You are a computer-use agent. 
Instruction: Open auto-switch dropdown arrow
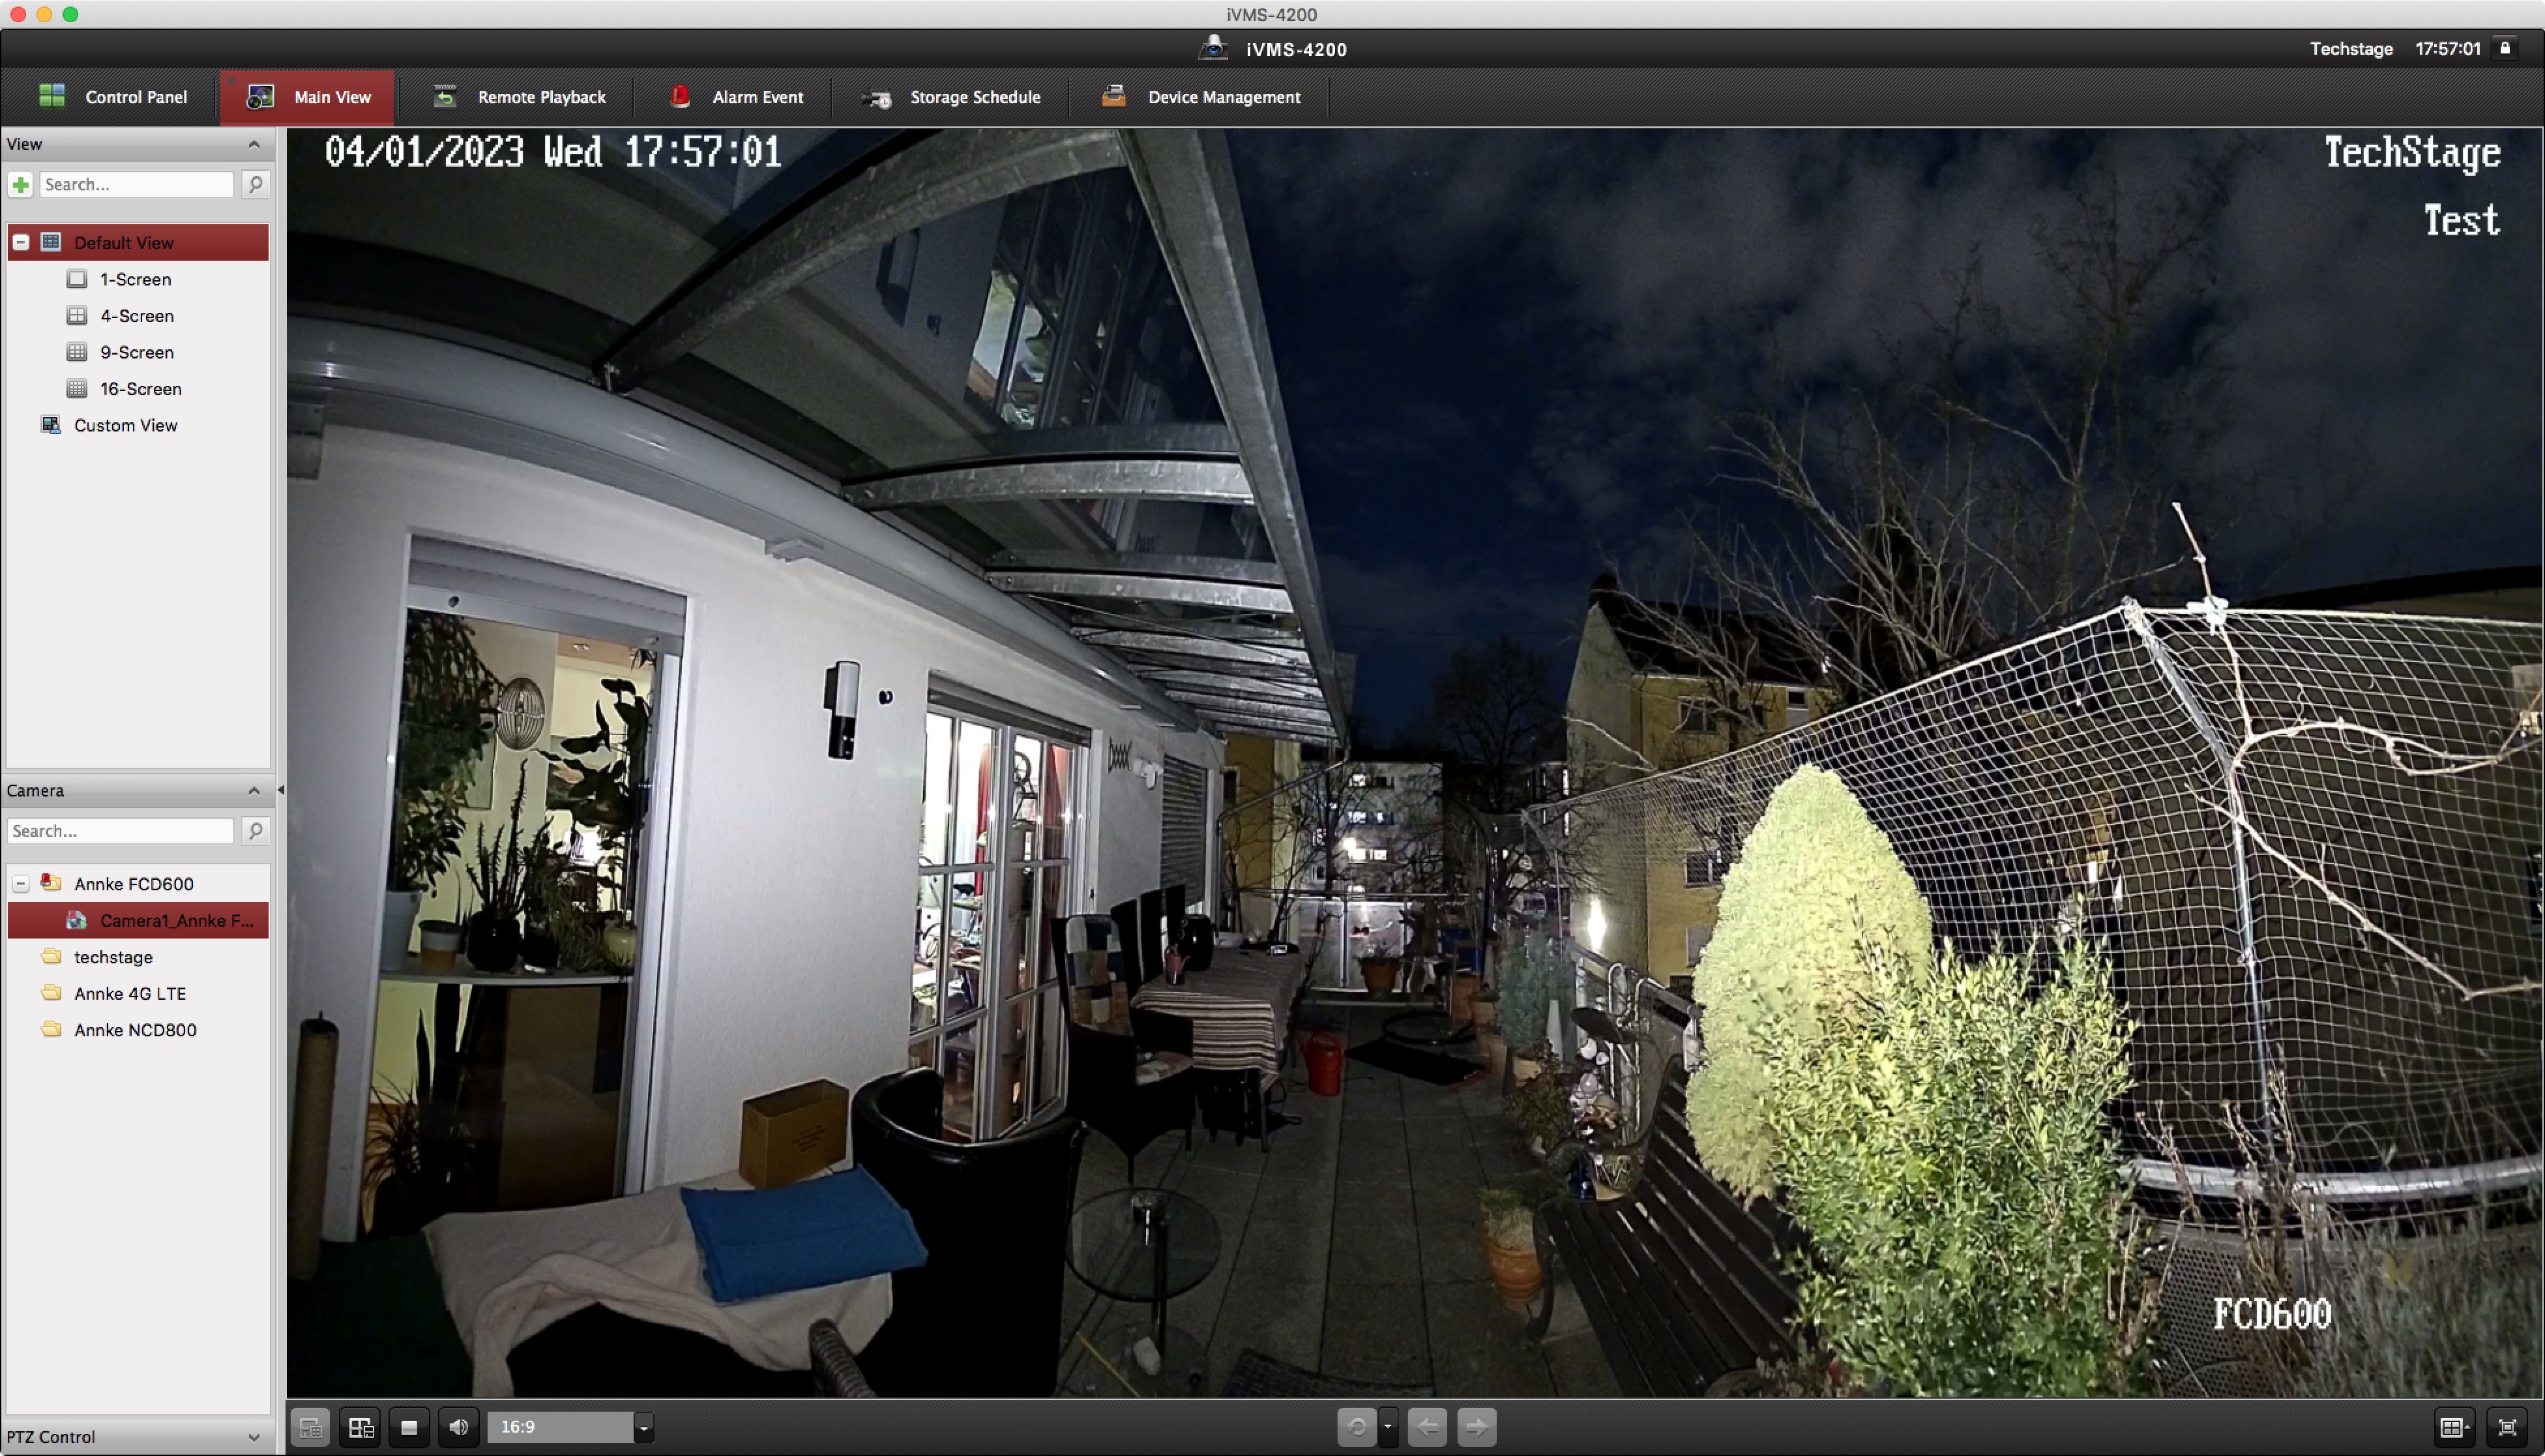1388,1427
